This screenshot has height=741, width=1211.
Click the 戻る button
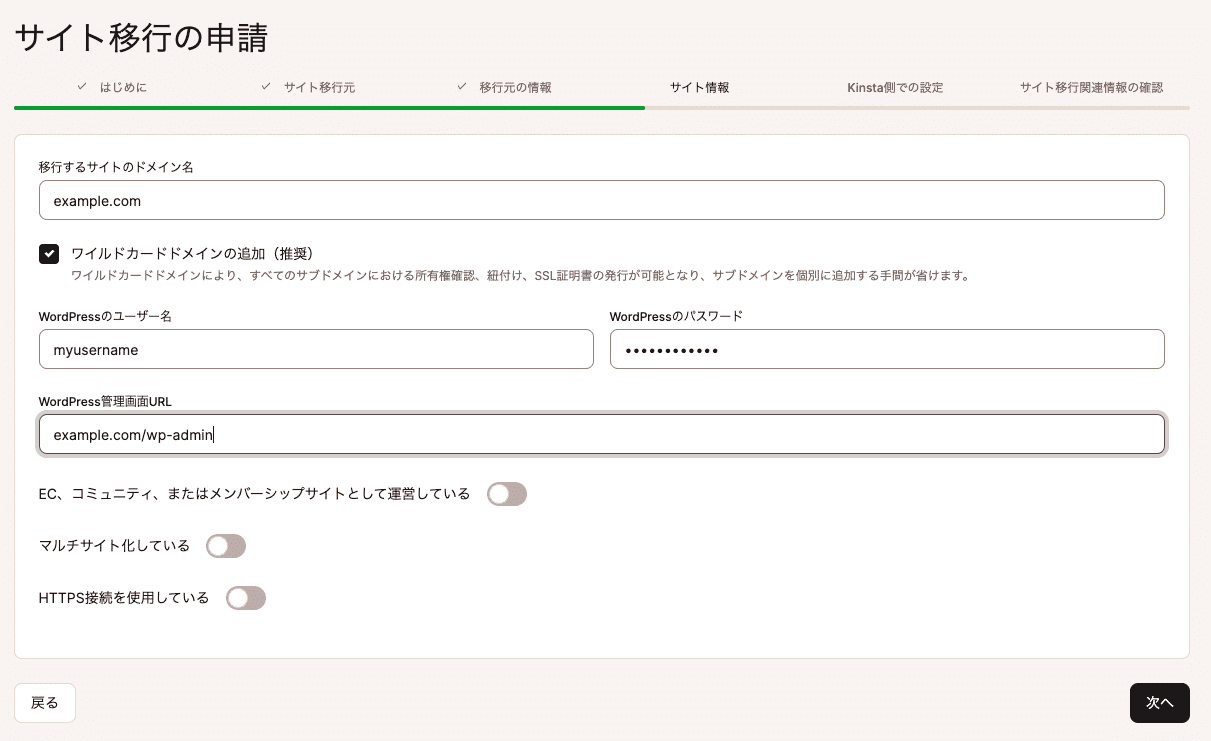(45, 703)
